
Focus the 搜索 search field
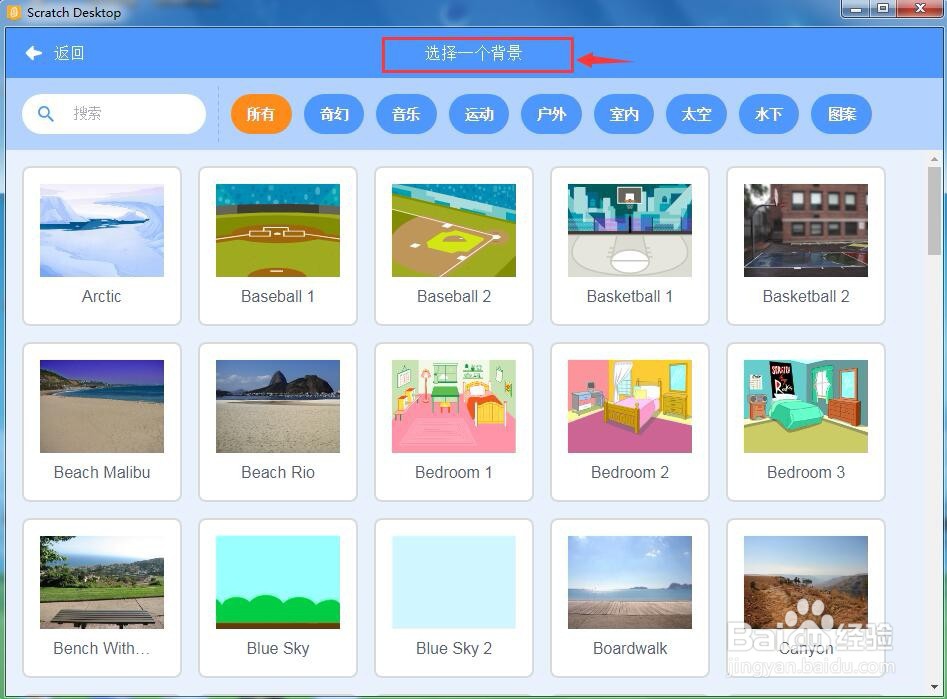coord(114,114)
